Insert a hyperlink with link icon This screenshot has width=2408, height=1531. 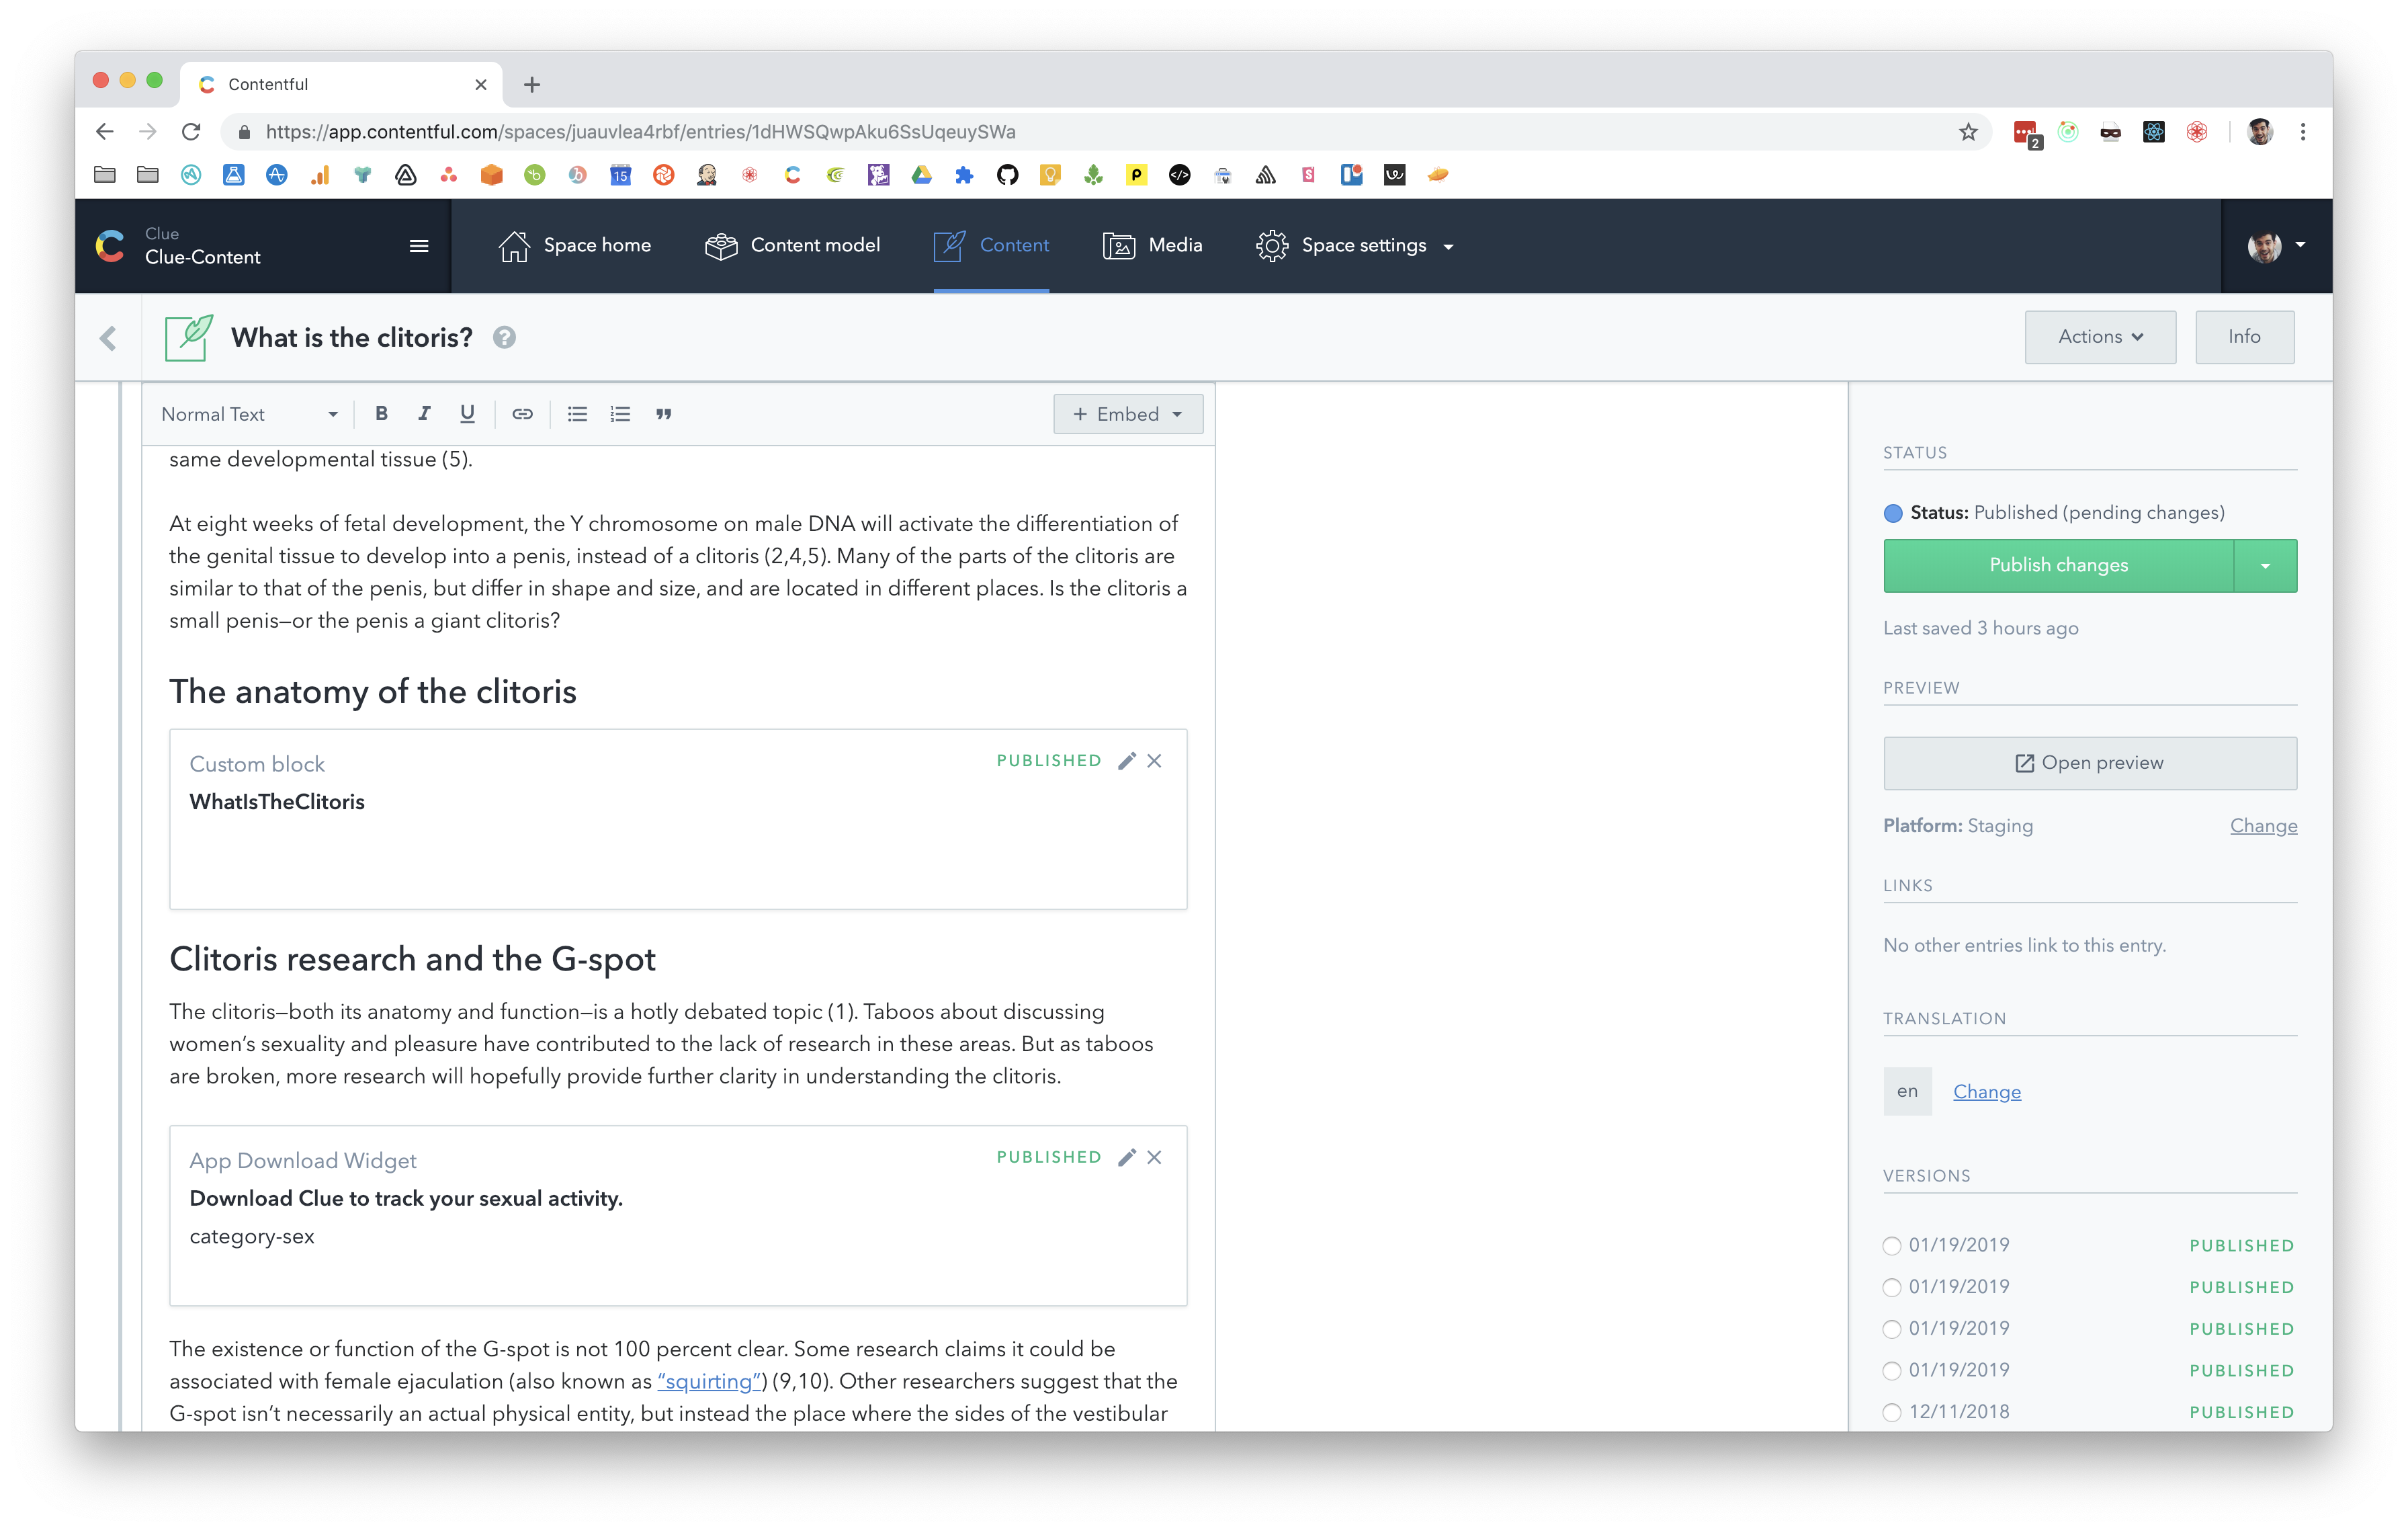click(x=522, y=414)
